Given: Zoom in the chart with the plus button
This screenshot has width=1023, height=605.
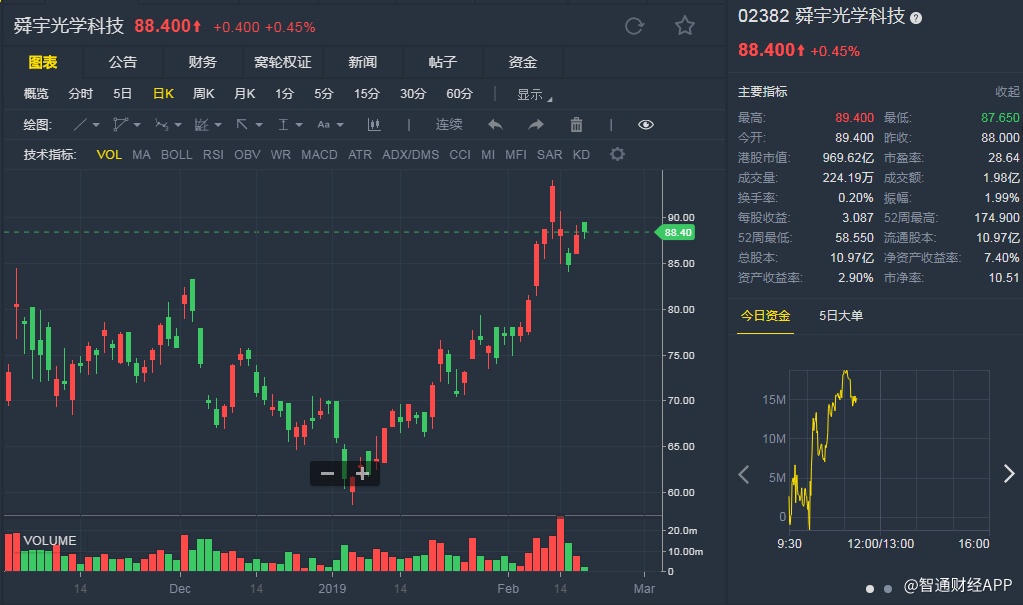Looking at the screenshot, I should 362,473.
